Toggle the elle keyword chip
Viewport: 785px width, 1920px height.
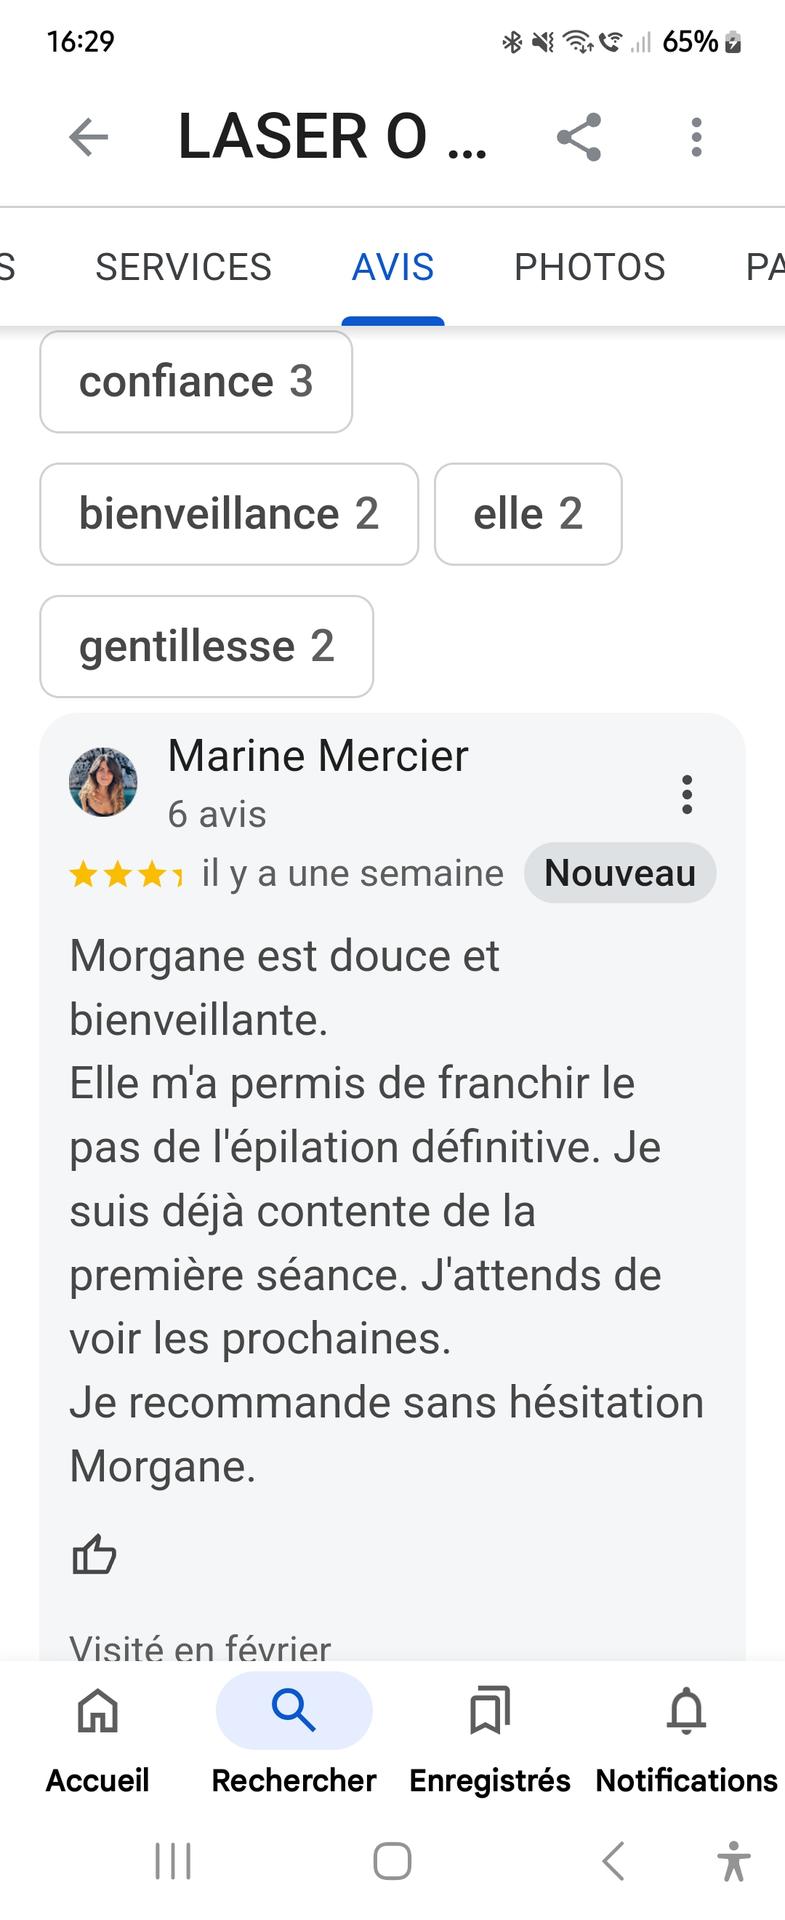point(528,514)
